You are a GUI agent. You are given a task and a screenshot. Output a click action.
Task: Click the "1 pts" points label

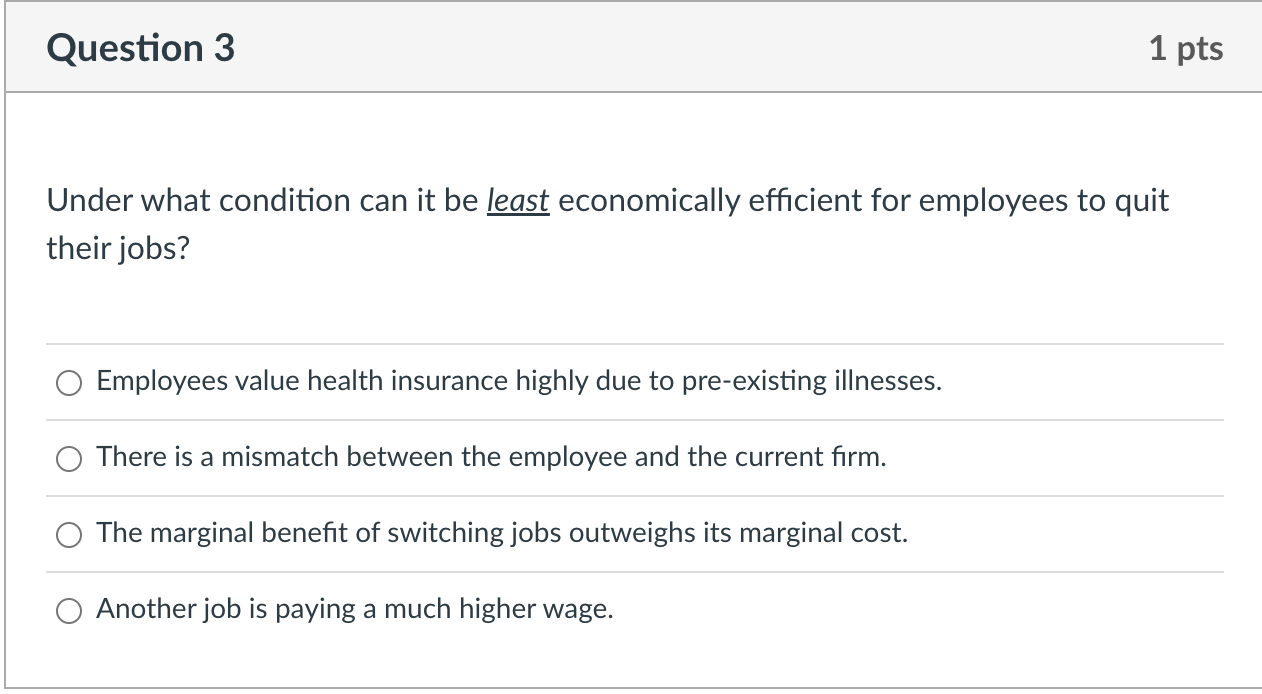tap(1186, 48)
